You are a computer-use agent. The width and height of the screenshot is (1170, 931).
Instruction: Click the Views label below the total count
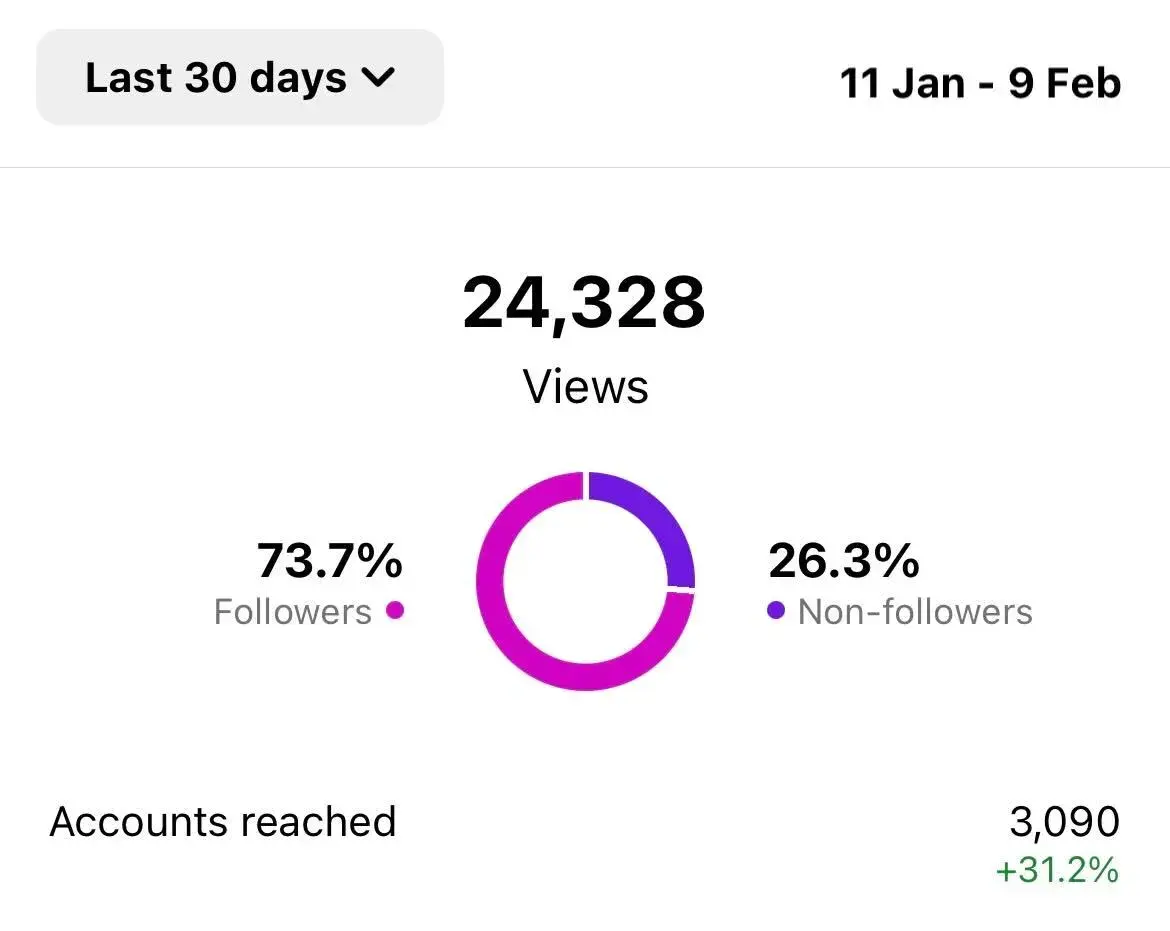click(x=585, y=386)
